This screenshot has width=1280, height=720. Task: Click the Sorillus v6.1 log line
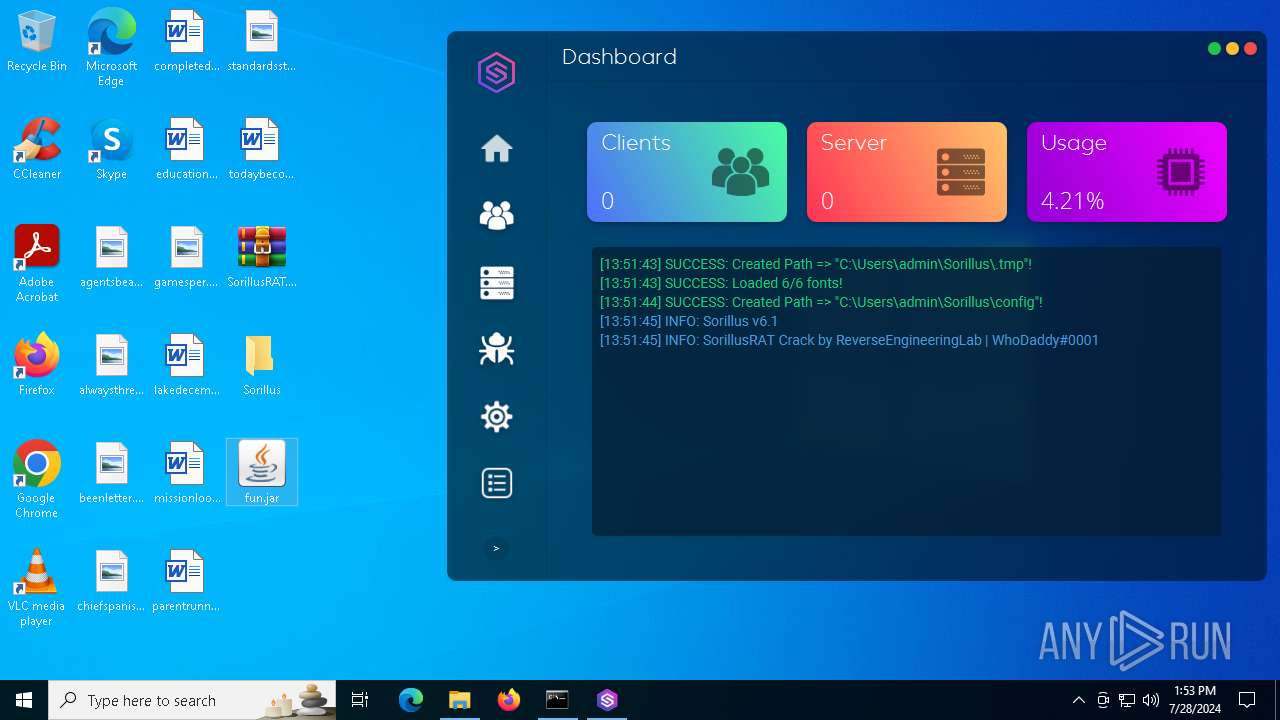pos(689,321)
